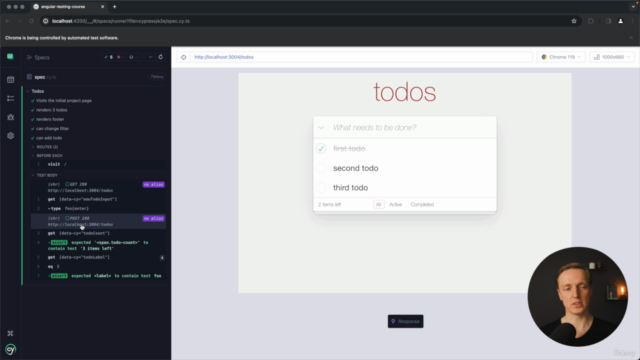Click the failed tests count indicator
Viewport: 640px width, 360px height.
pyautogui.click(x=121, y=57)
